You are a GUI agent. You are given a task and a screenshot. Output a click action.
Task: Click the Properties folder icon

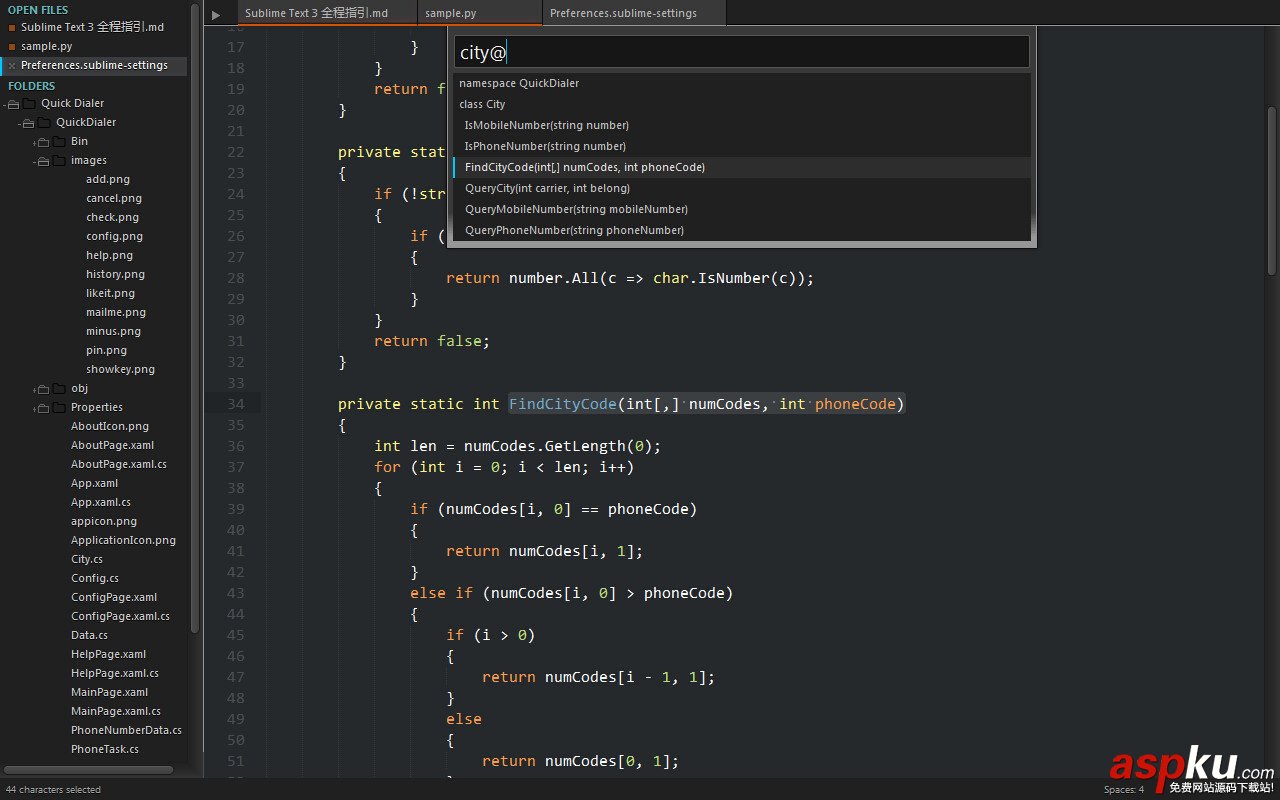coord(59,407)
